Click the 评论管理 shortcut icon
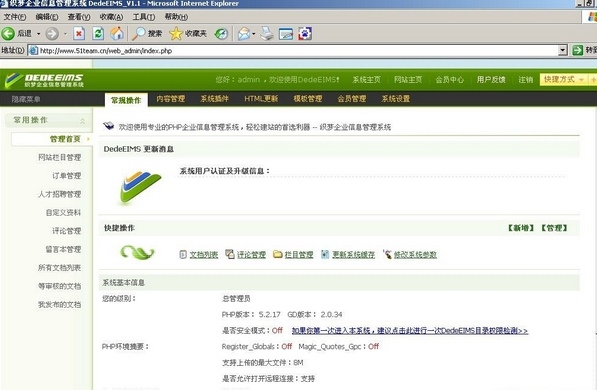This screenshot has width=597, height=390. pyautogui.click(x=230, y=254)
